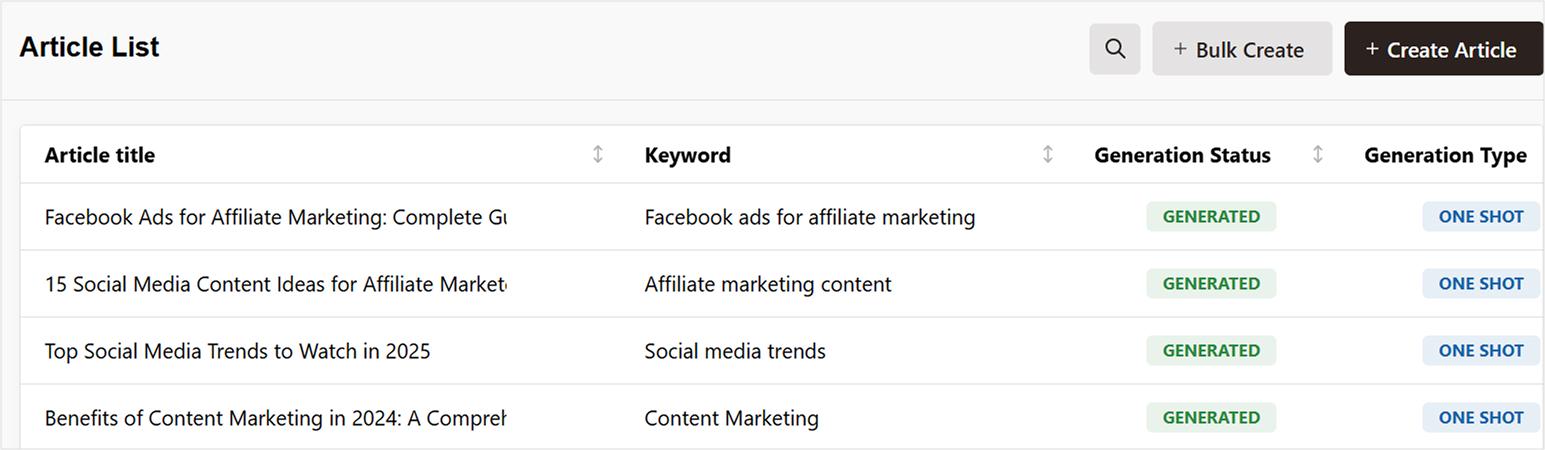Image resolution: width=1545 pixels, height=450 pixels.
Task: Click the Generation Status column header
Action: click(1182, 155)
